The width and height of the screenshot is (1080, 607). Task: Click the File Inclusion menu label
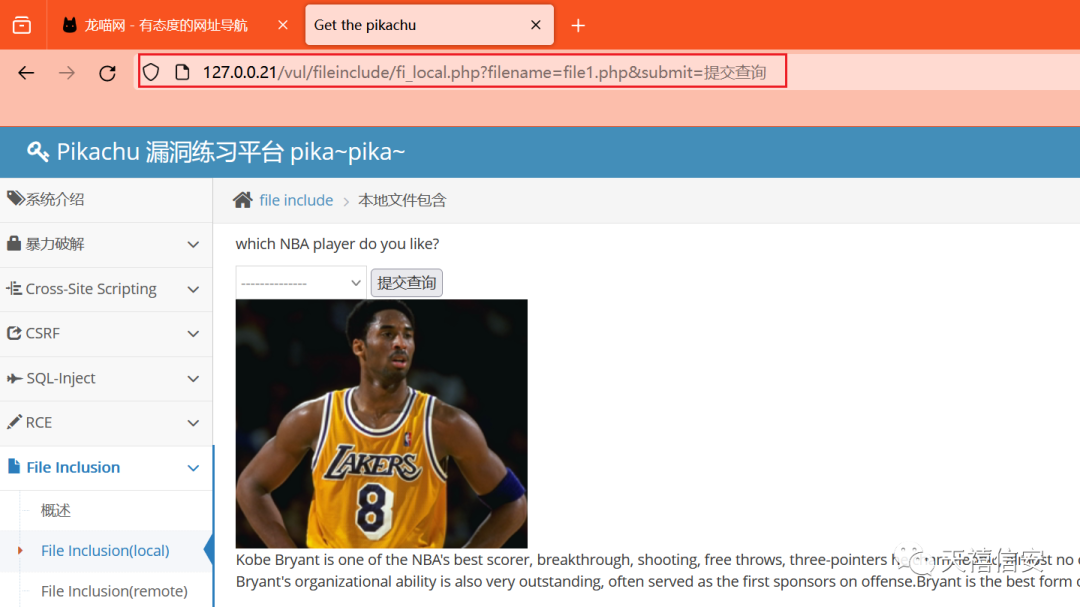73,467
